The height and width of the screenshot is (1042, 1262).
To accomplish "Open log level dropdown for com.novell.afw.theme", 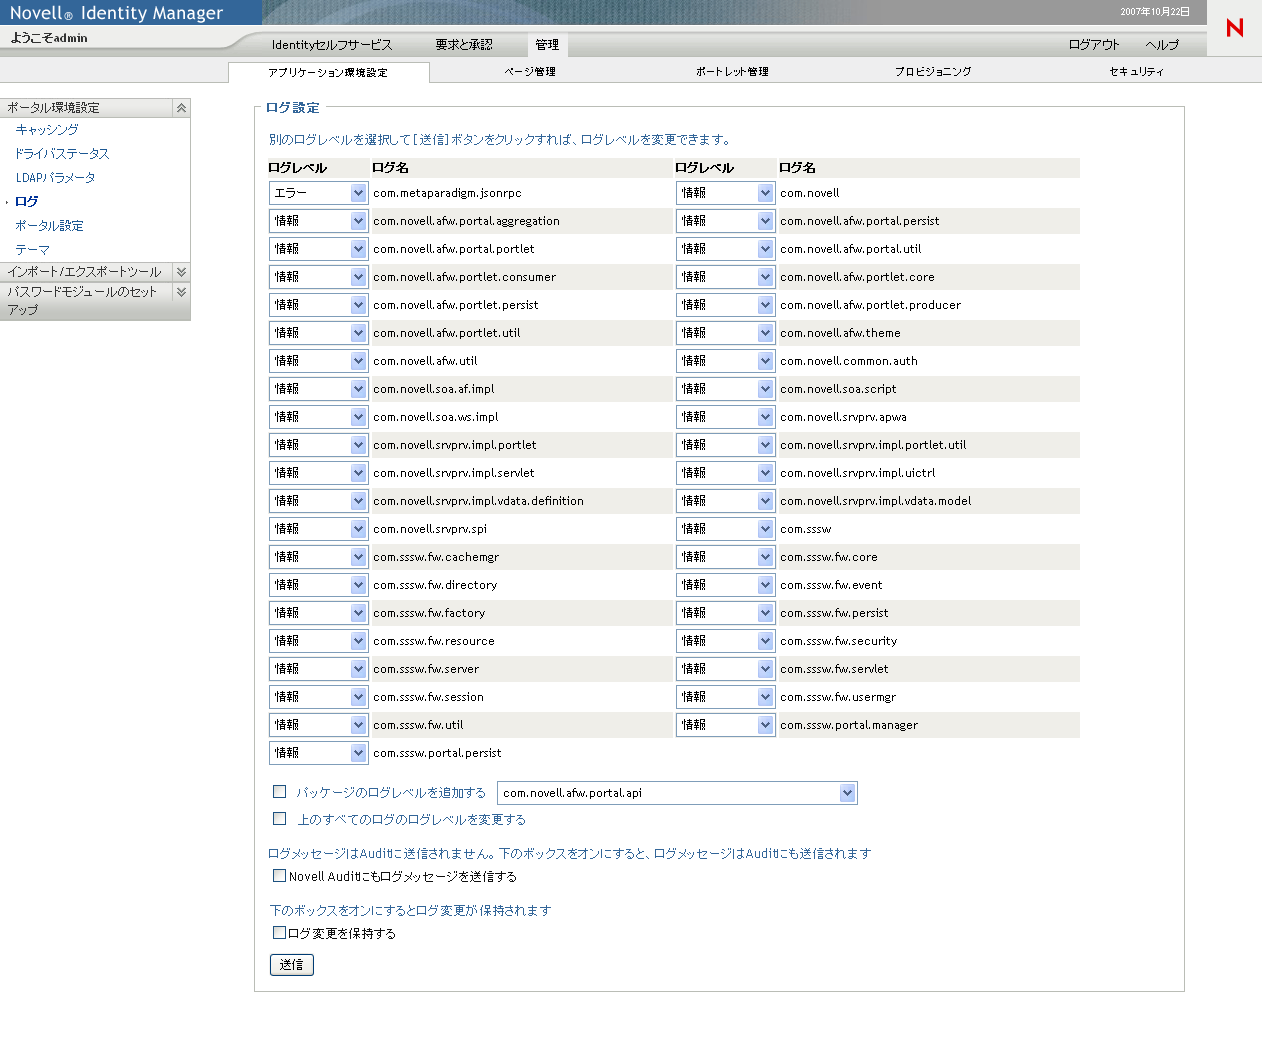I will (726, 333).
